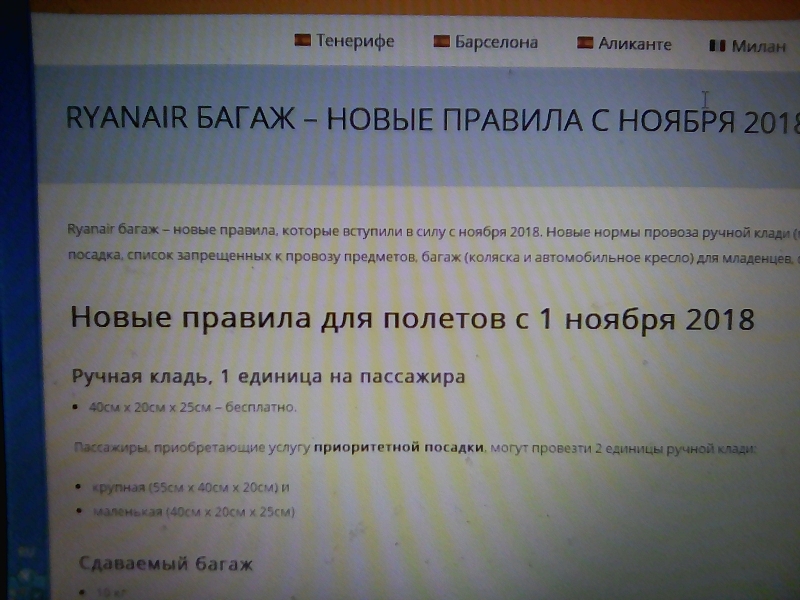Open the Аликанте menu link

click(x=635, y=44)
